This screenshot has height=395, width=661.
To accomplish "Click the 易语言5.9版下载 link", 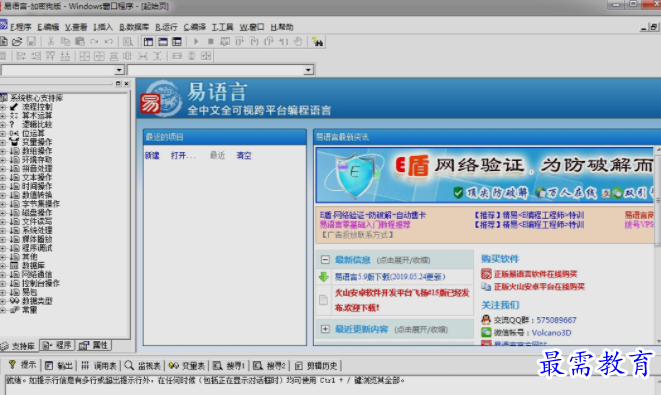I will click(x=390, y=277).
